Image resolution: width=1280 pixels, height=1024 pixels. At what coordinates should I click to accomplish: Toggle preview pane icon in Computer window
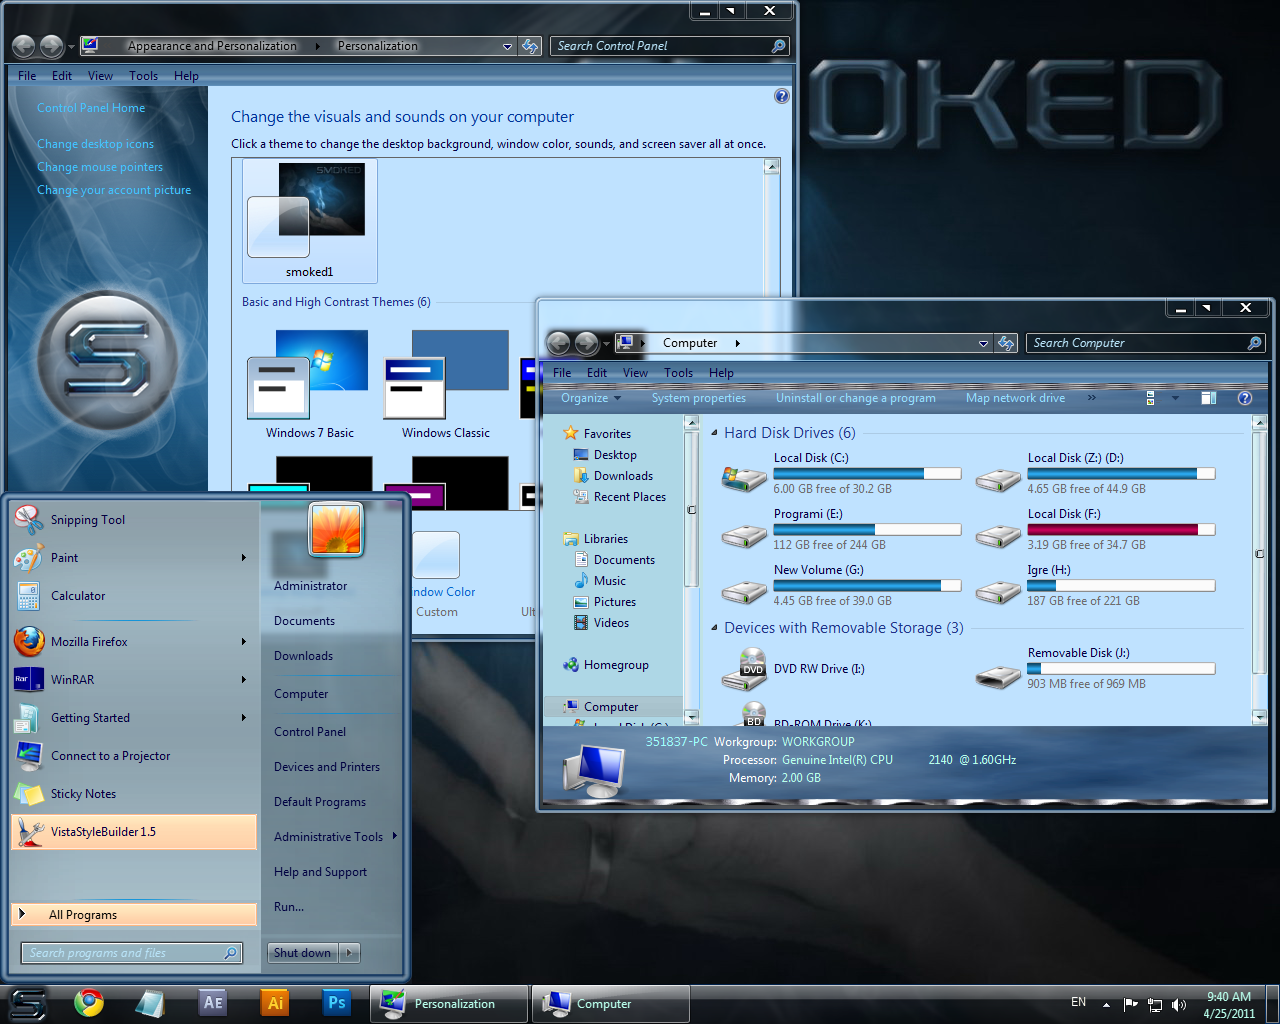point(1208,398)
